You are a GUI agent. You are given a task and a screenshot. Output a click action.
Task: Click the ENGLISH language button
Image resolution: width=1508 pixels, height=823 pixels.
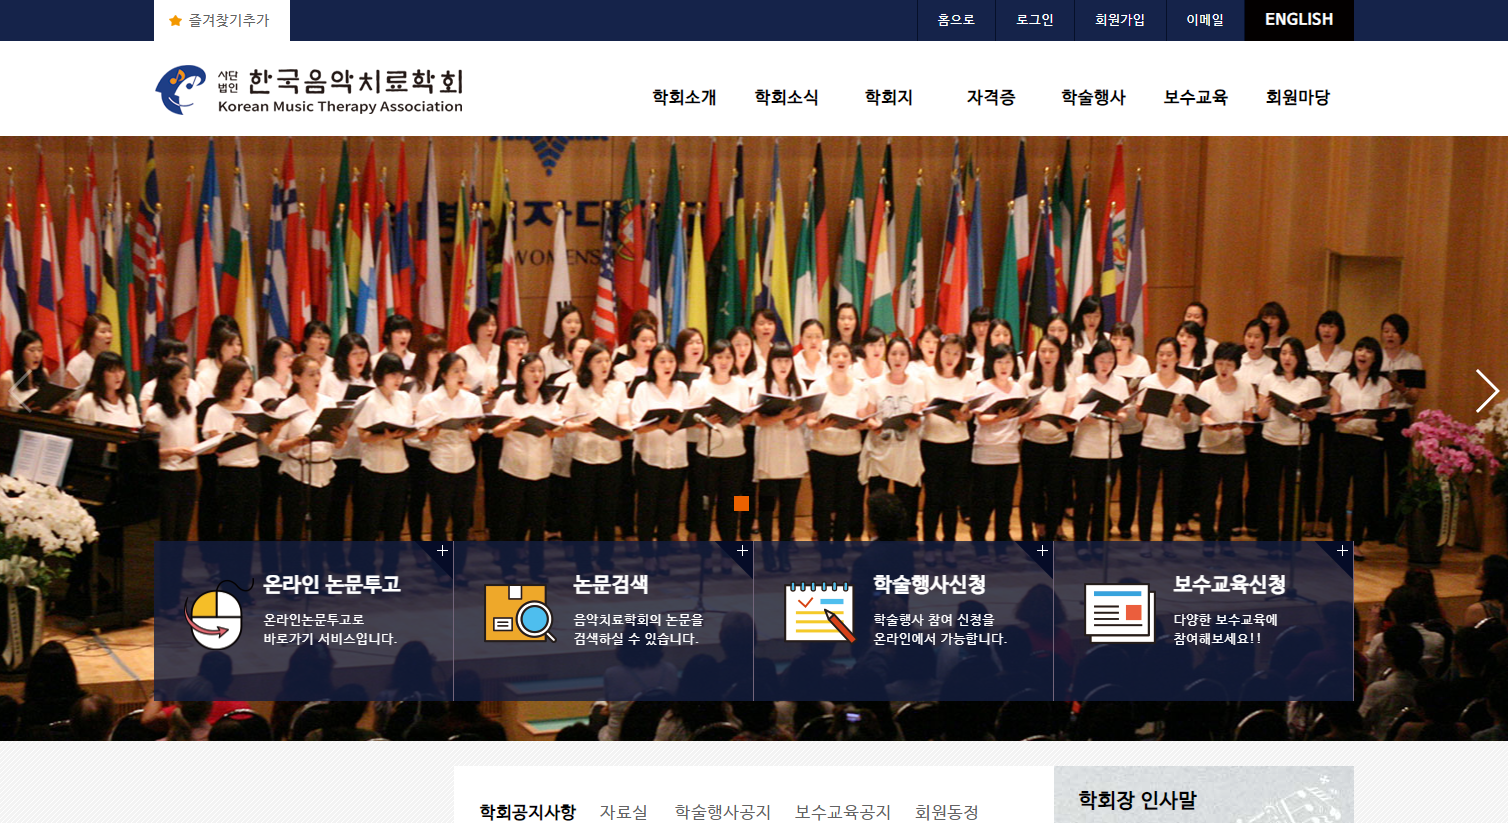tap(1299, 20)
